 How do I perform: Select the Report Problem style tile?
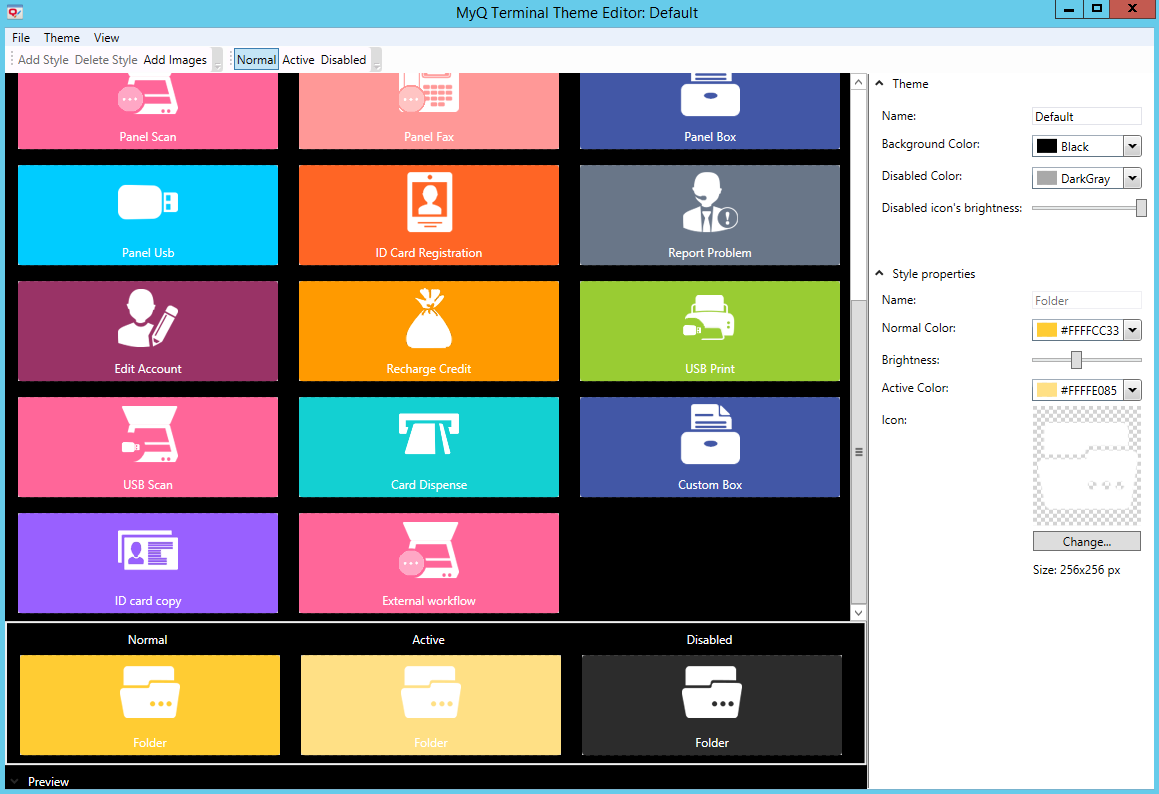click(709, 215)
